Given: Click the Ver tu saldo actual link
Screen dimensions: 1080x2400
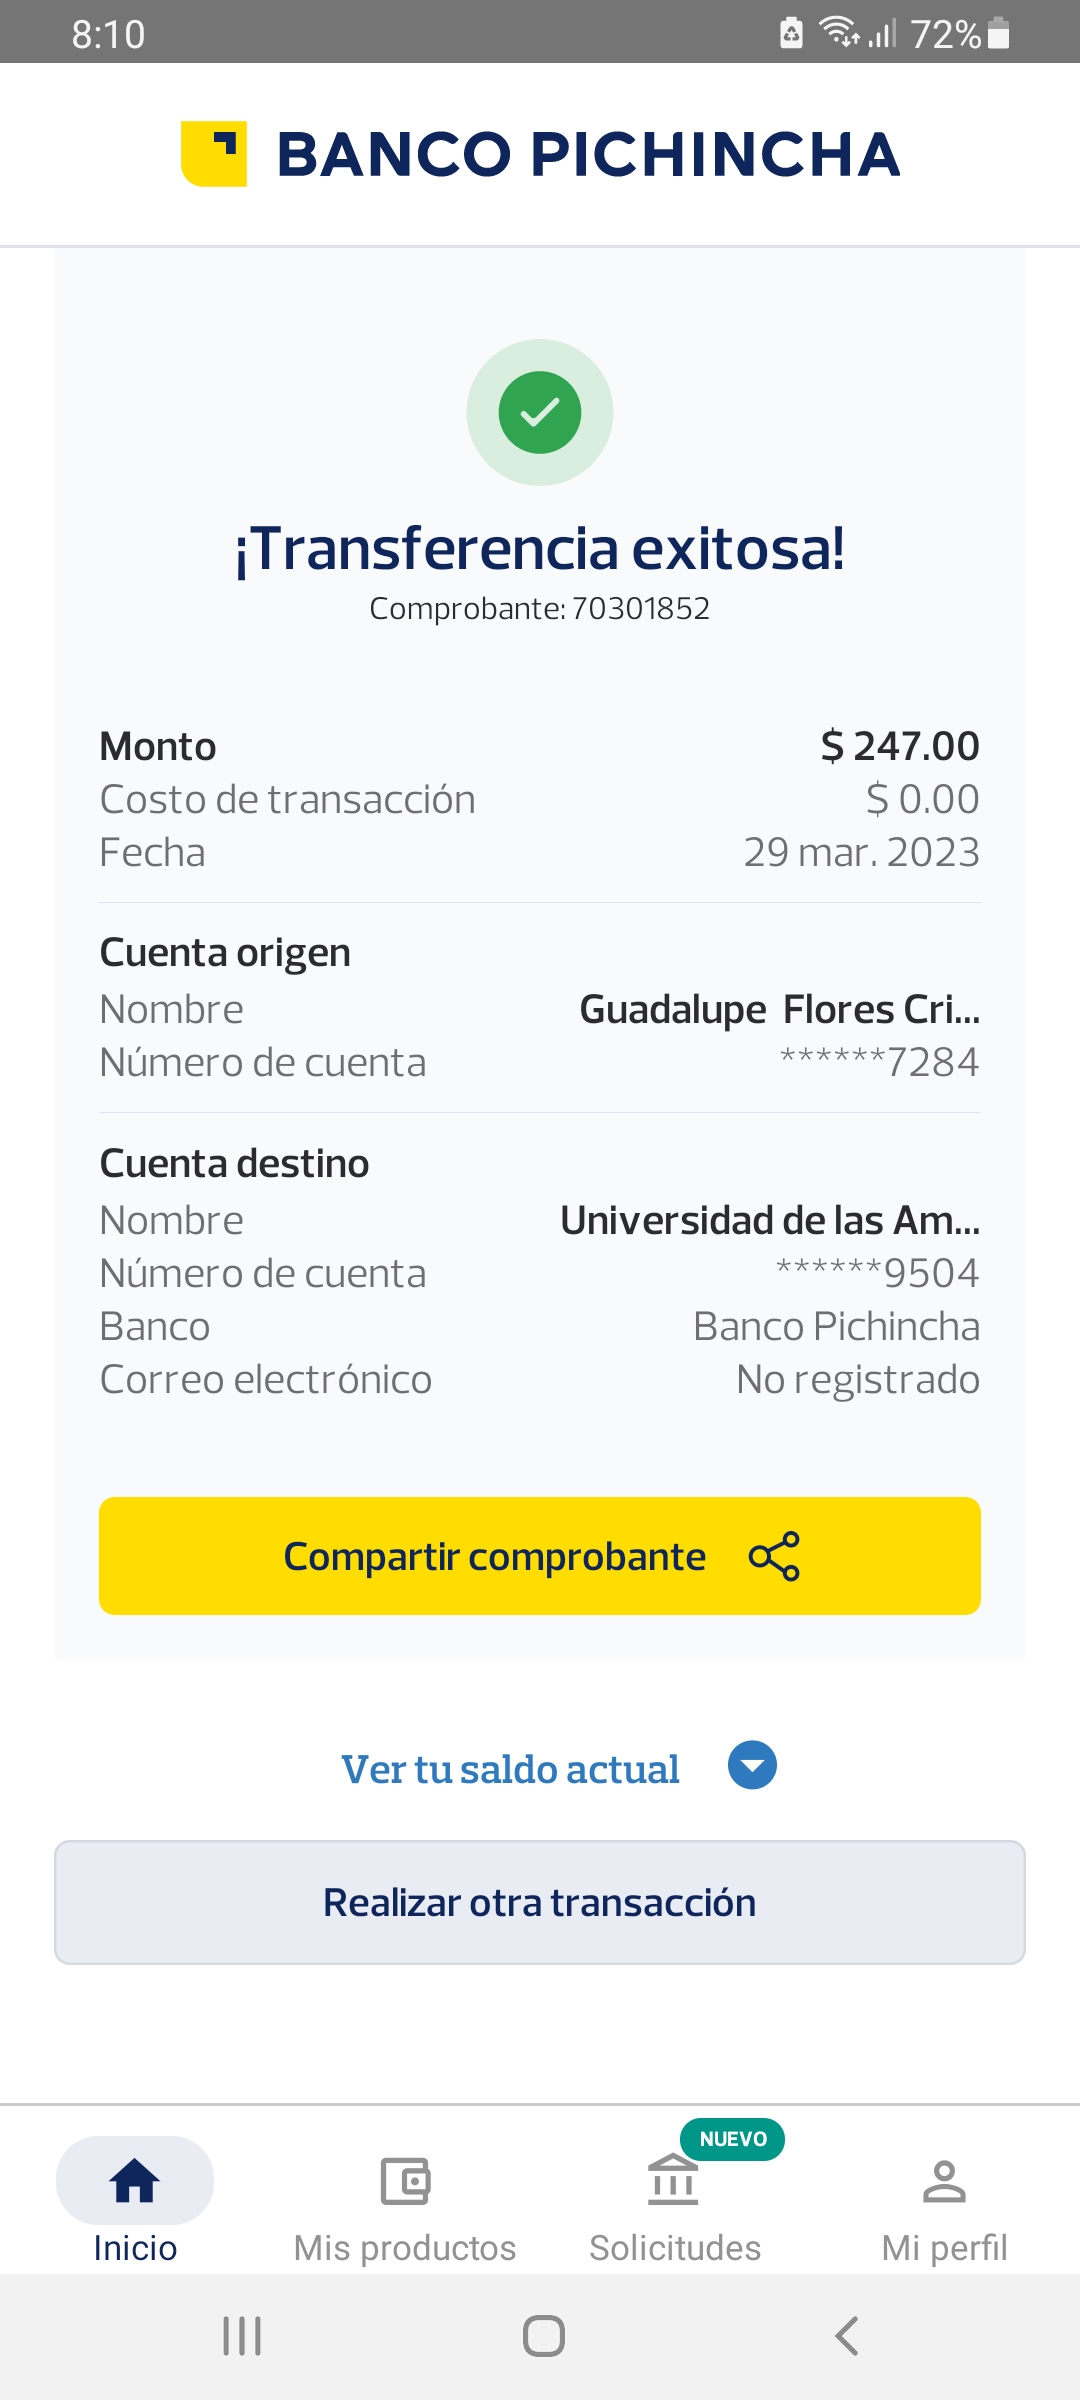Looking at the screenshot, I should click(510, 1769).
